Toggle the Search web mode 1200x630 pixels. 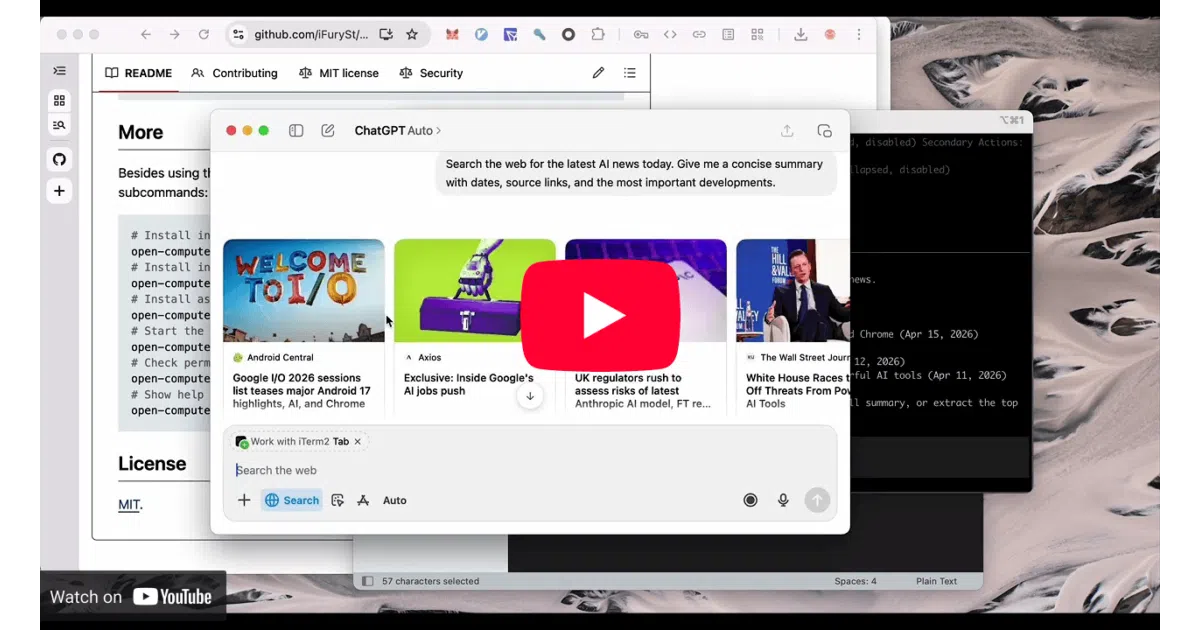292,500
